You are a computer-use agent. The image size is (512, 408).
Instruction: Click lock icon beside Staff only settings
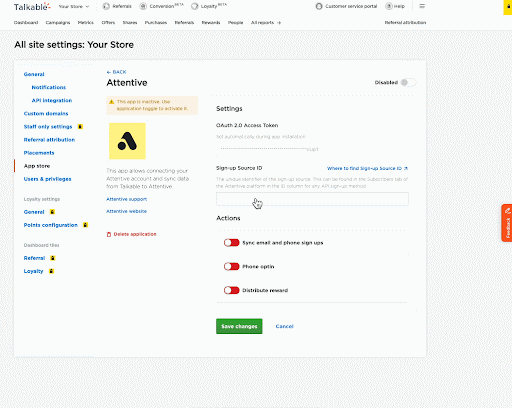(80, 127)
